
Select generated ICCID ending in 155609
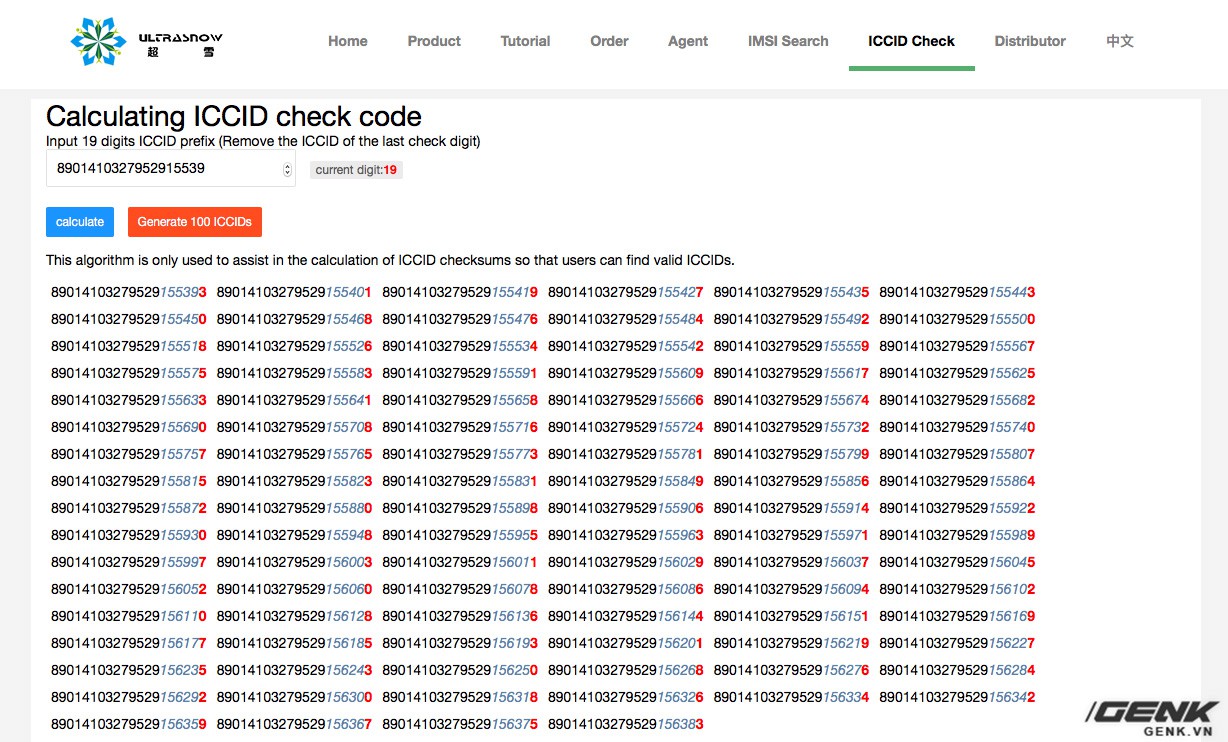(626, 374)
